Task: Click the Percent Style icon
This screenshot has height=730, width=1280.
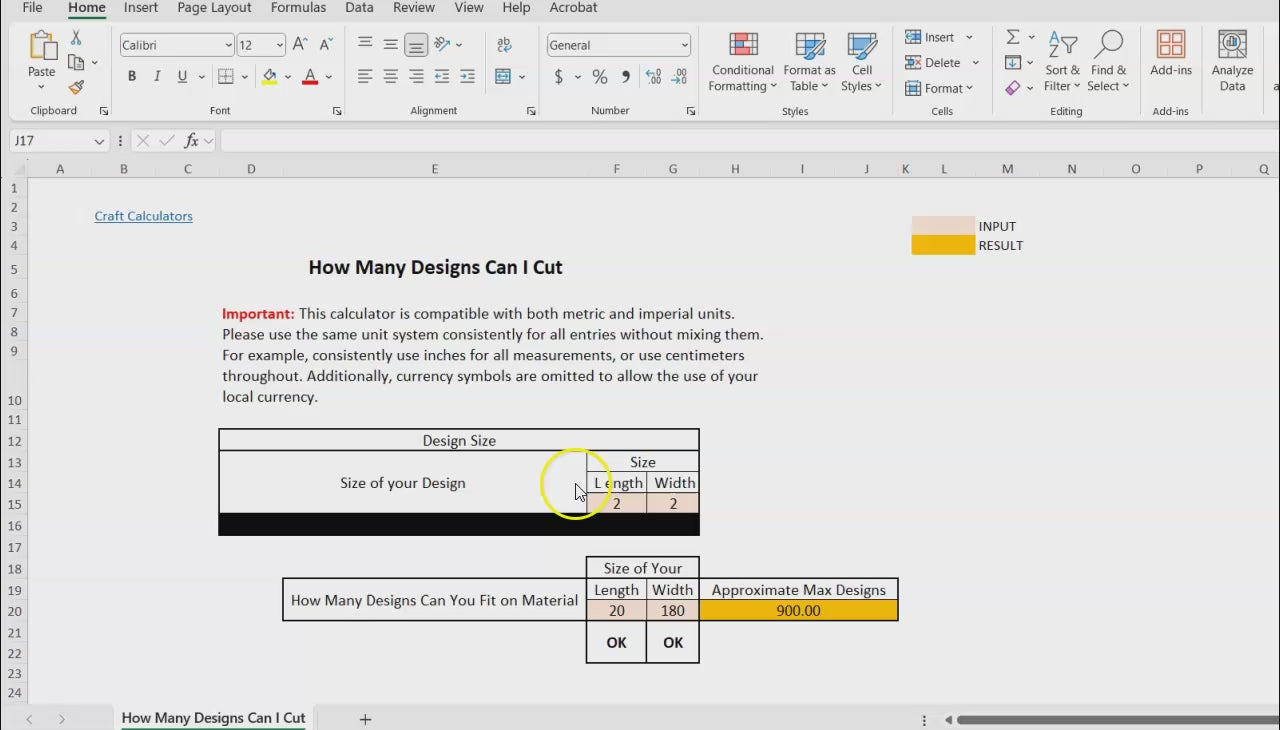Action: point(600,77)
